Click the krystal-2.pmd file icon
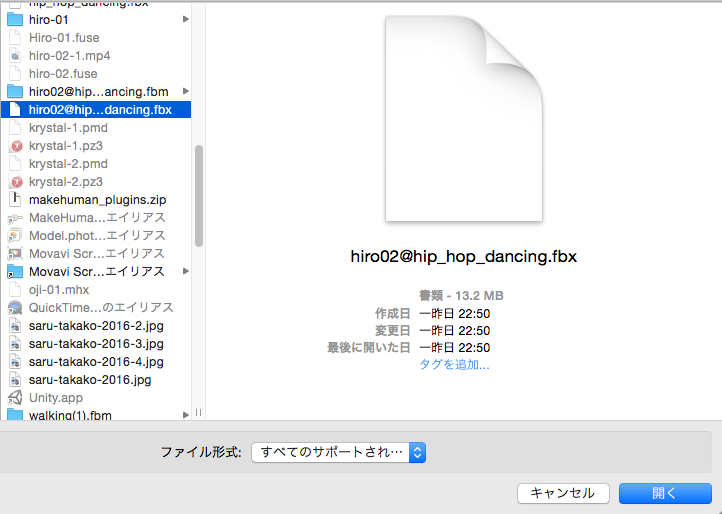This screenshot has width=722, height=514. click(15, 164)
